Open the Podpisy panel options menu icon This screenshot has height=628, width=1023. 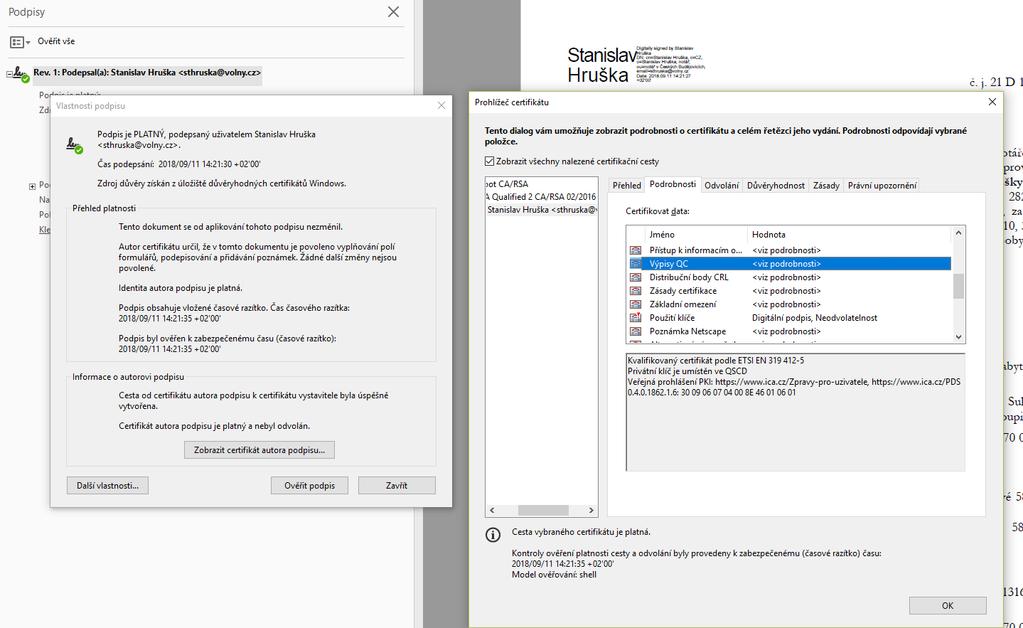tap(20, 42)
